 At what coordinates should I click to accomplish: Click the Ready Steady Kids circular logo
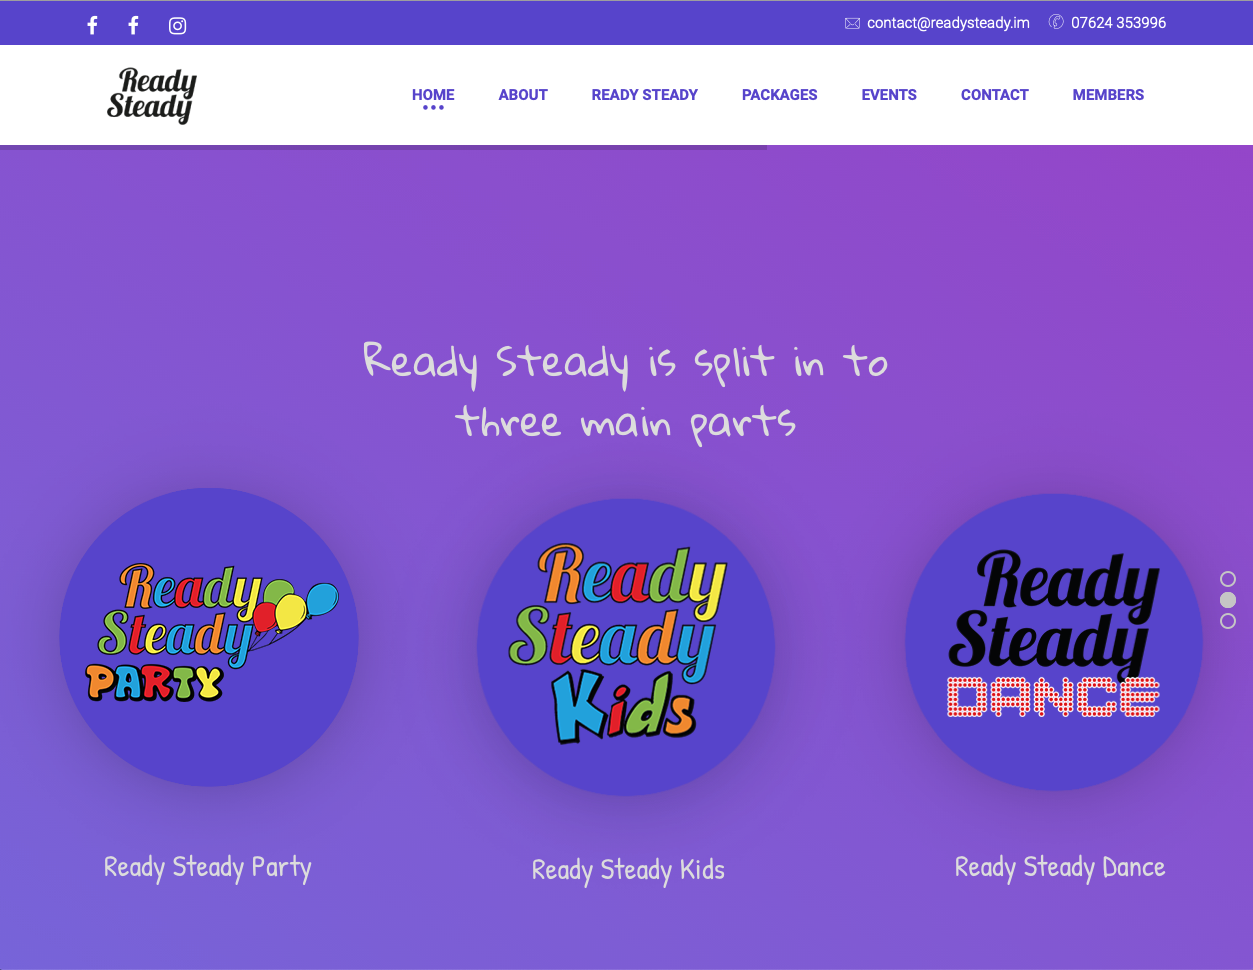pyautogui.click(x=626, y=647)
